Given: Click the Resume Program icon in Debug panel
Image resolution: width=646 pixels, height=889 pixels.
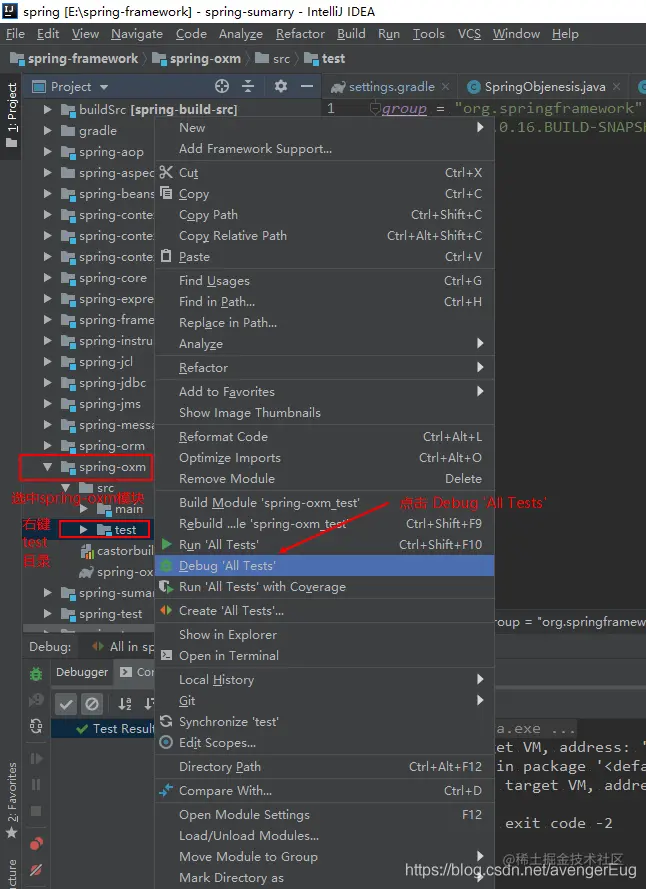Looking at the screenshot, I should (x=36, y=759).
